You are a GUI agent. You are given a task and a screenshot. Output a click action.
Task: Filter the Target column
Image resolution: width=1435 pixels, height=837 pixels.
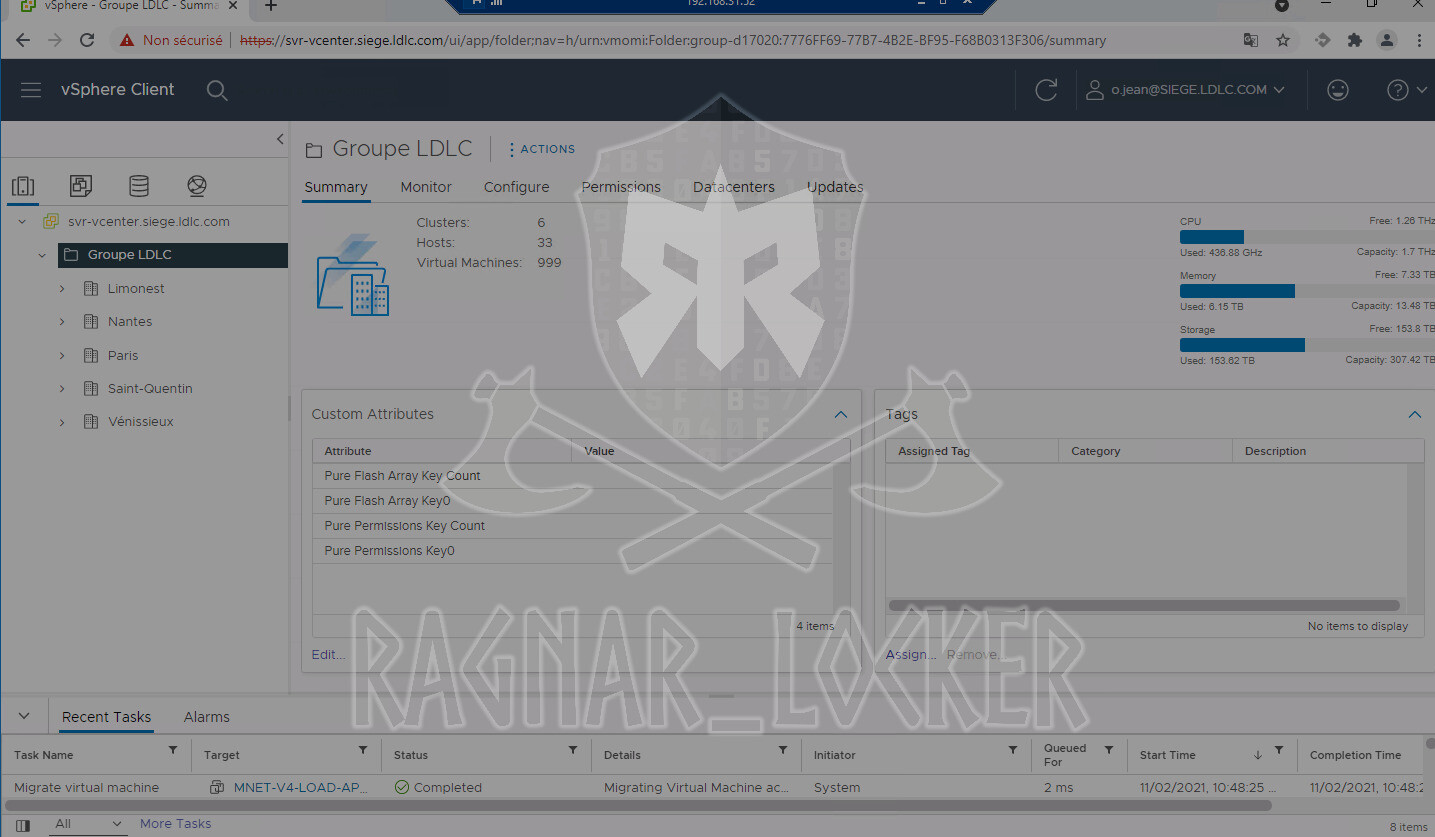(363, 750)
